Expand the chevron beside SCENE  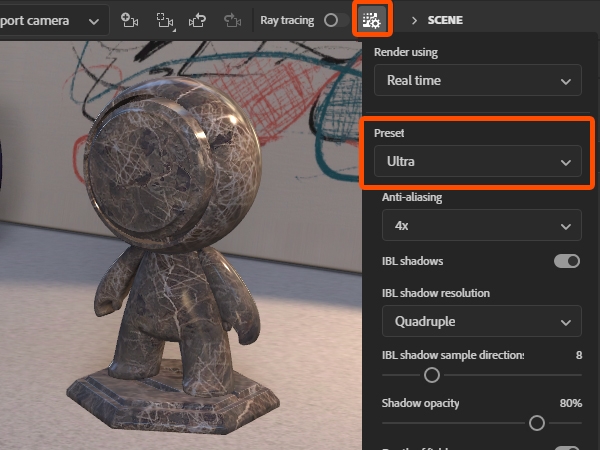coord(414,20)
